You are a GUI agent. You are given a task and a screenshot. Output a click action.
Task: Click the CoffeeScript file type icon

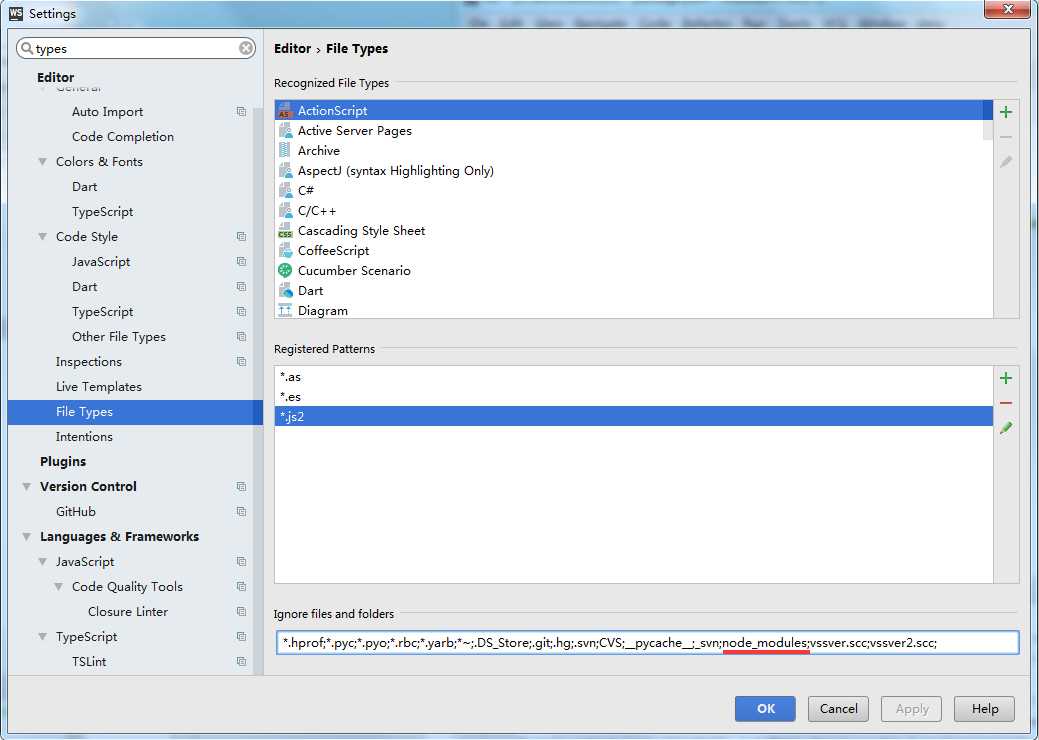(x=285, y=250)
